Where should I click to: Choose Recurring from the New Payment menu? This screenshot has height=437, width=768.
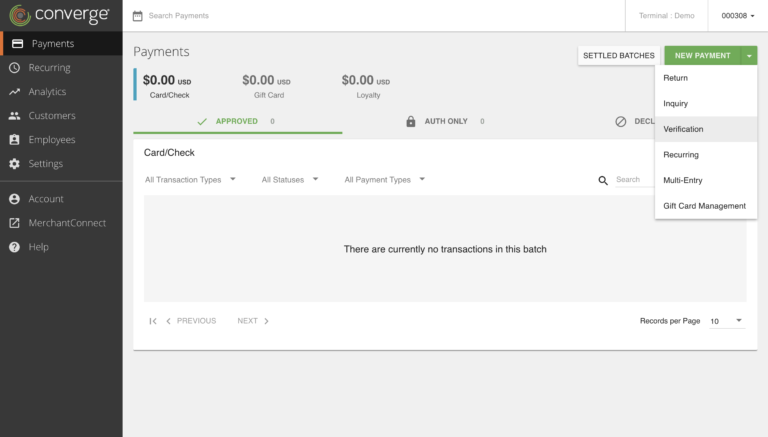coord(706,154)
